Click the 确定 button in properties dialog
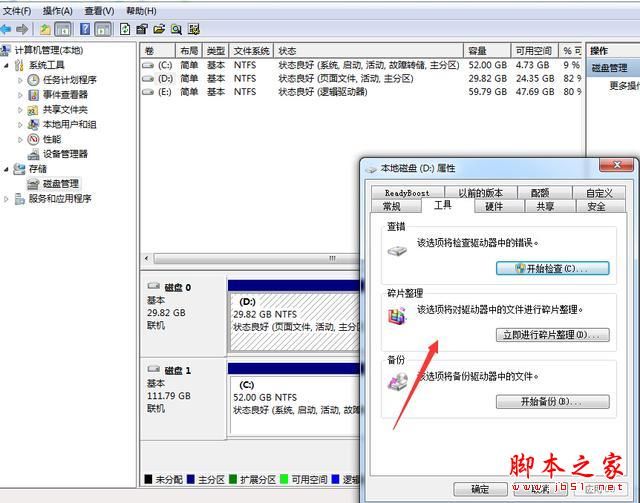The image size is (640, 503). click(x=480, y=489)
